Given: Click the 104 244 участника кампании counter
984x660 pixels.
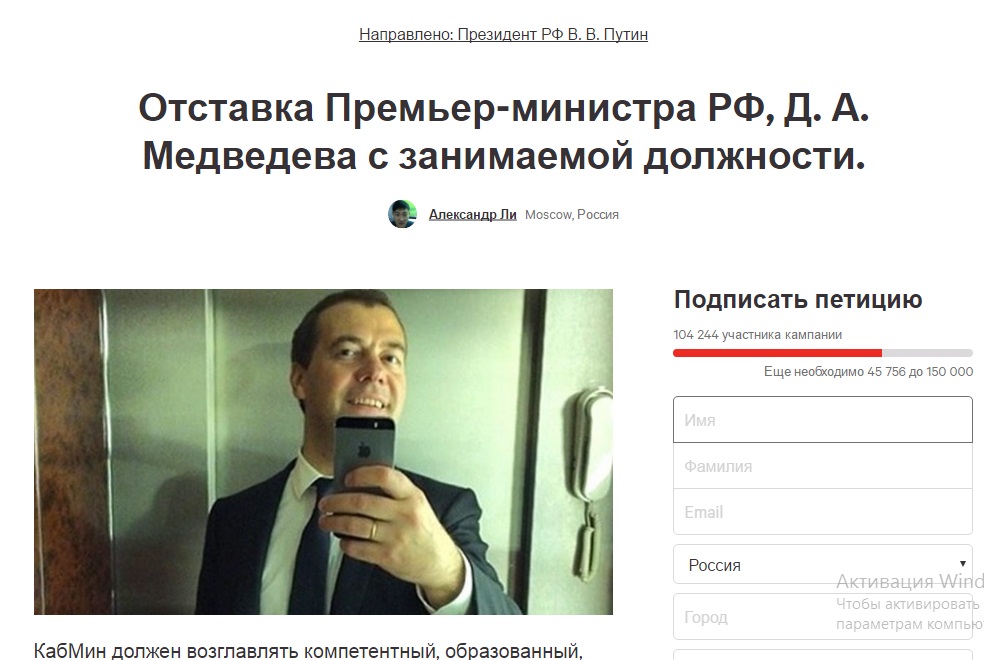Looking at the screenshot, I should click(x=757, y=334).
